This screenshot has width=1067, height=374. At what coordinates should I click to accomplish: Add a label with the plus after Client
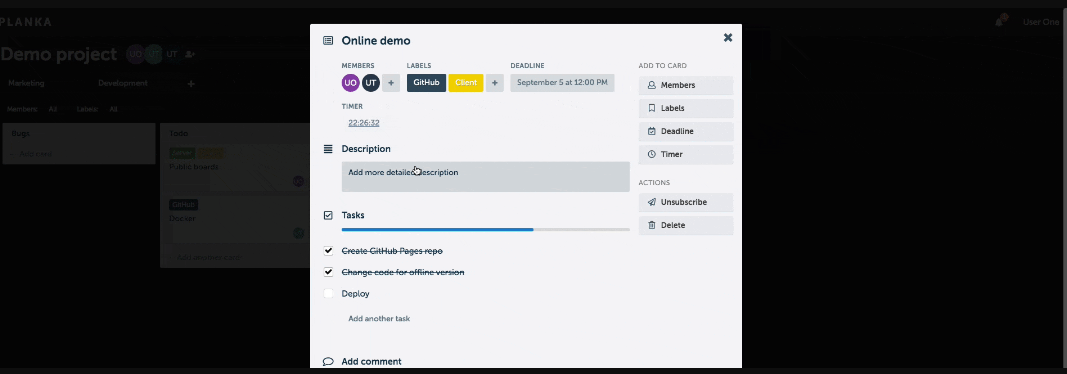[x=495, y=83]
